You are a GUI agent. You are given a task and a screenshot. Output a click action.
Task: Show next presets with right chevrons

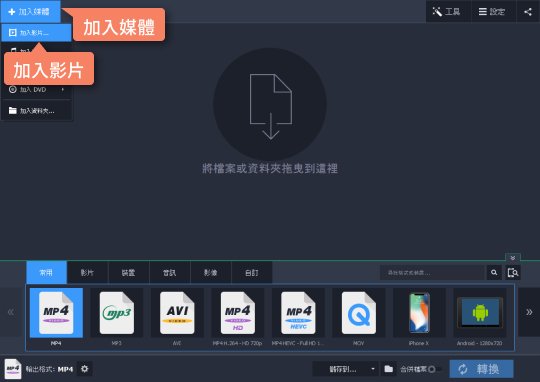coord(529,312)
